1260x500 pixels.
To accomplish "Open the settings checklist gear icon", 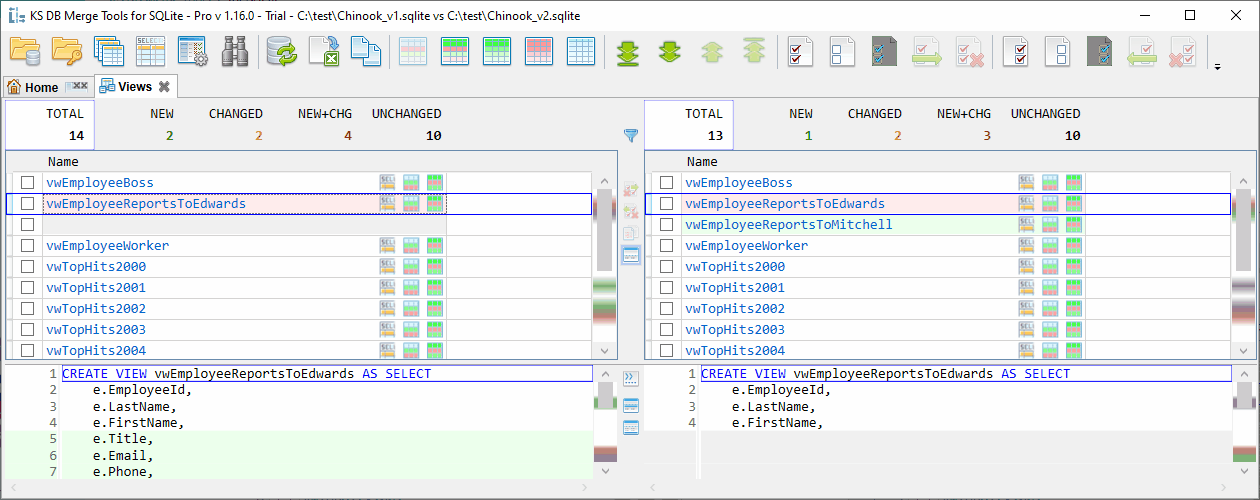I will (x=192, y=51).
